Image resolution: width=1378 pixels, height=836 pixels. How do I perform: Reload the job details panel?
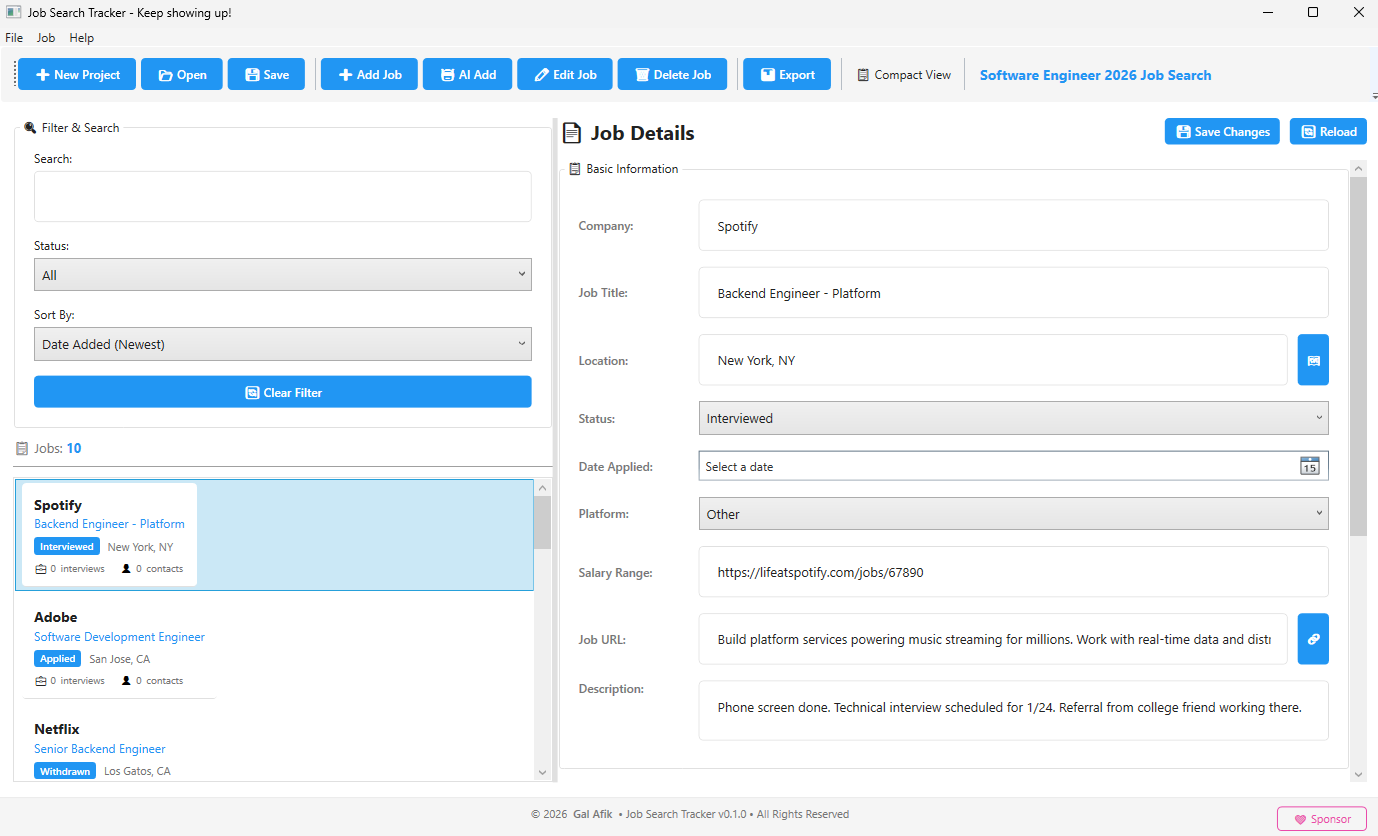click(1328, 131)
